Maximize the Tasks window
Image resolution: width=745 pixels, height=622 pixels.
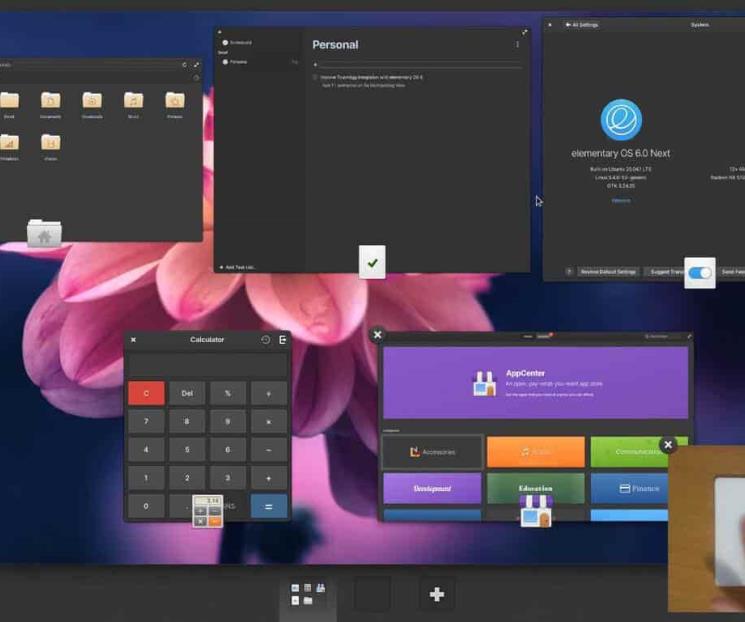525,32
